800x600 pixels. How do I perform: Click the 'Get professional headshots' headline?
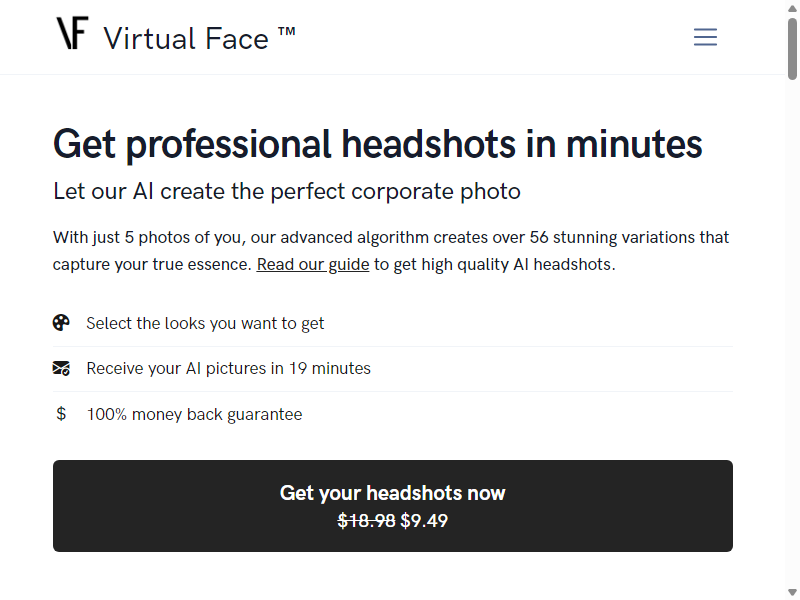pyautogui.click(x=378, y=144)
